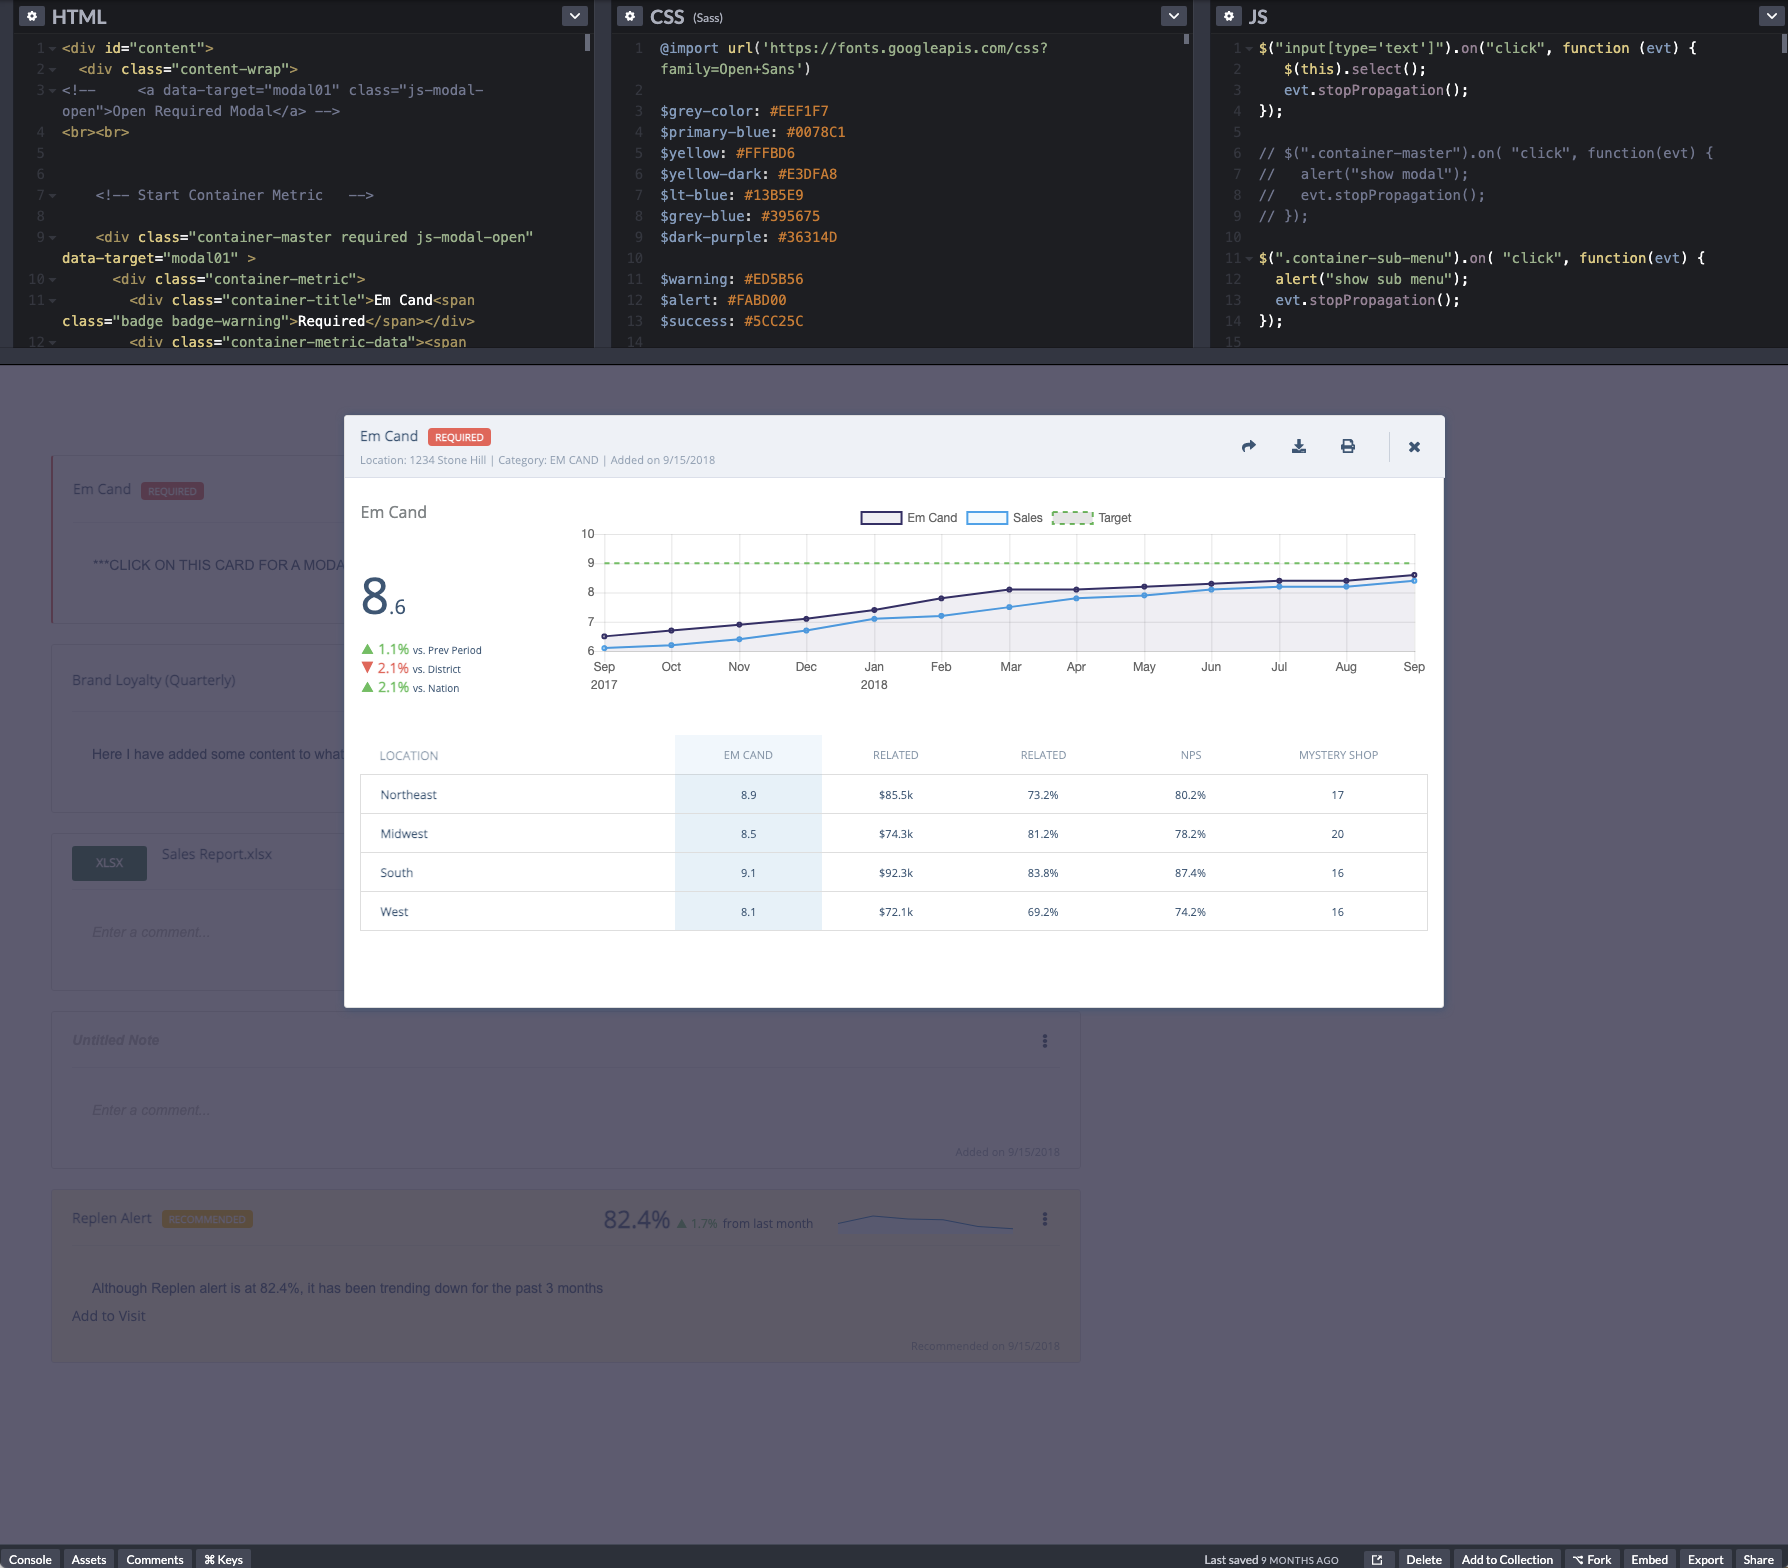The width and height of the screenshot is (1788, 1568).
Task: Click the 87.4% NPS value
Action: click(x=1190, y=873)
